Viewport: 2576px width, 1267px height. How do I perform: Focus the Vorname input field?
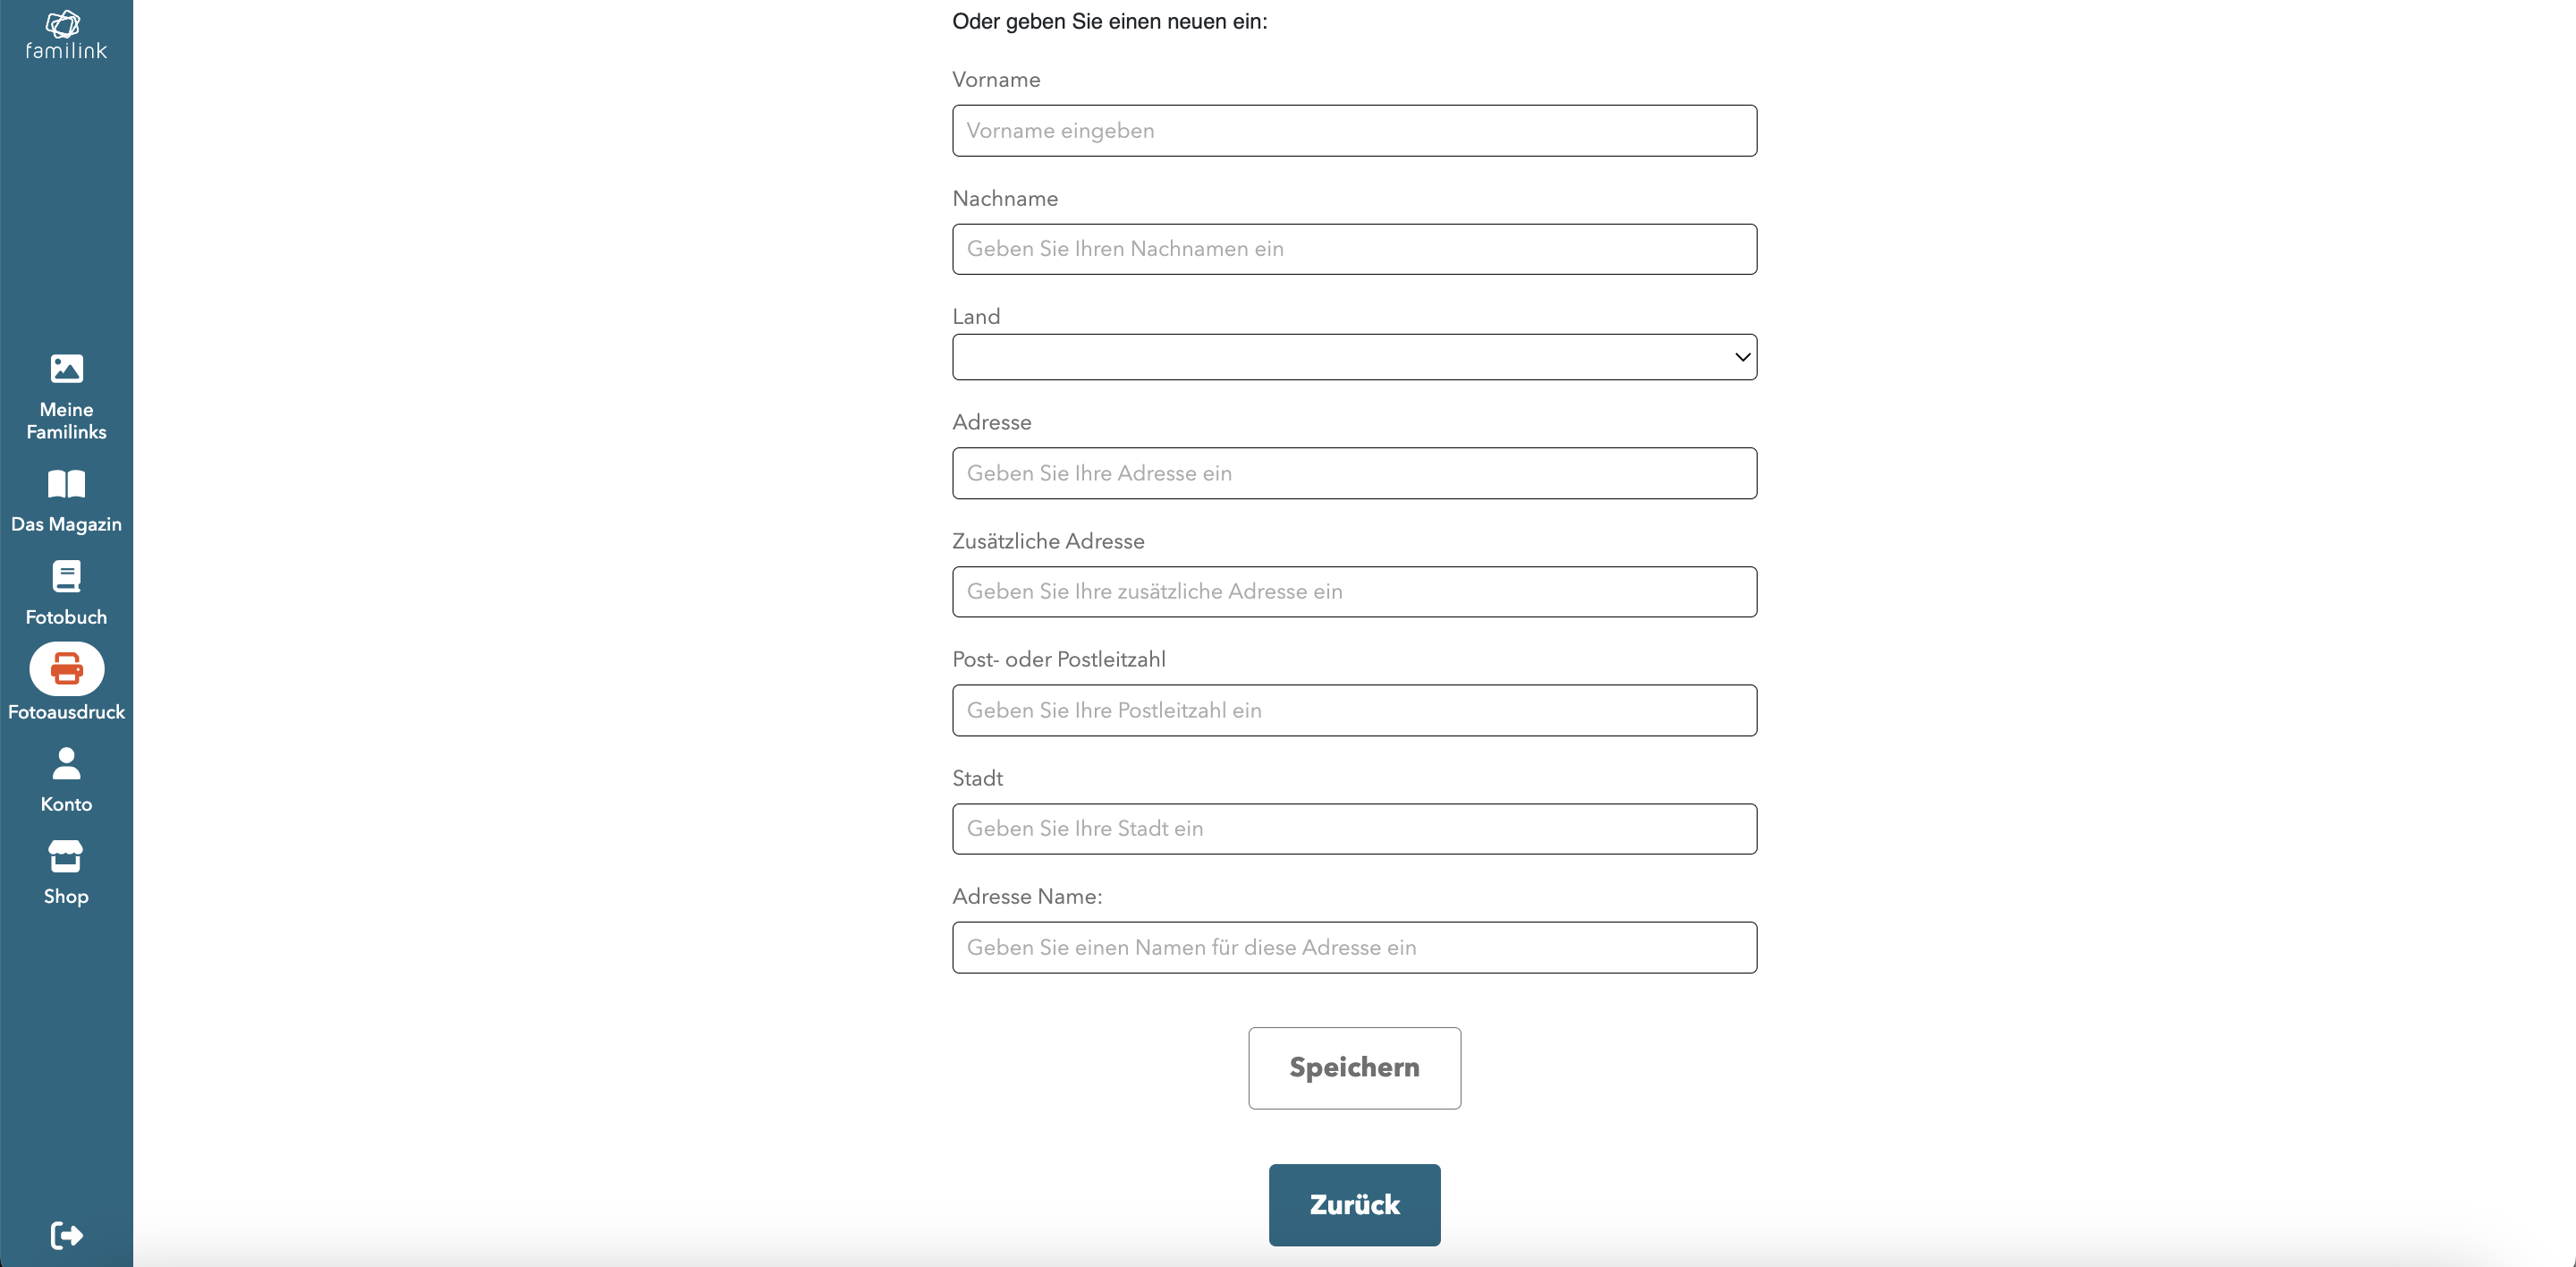(x=1354, y=131)
